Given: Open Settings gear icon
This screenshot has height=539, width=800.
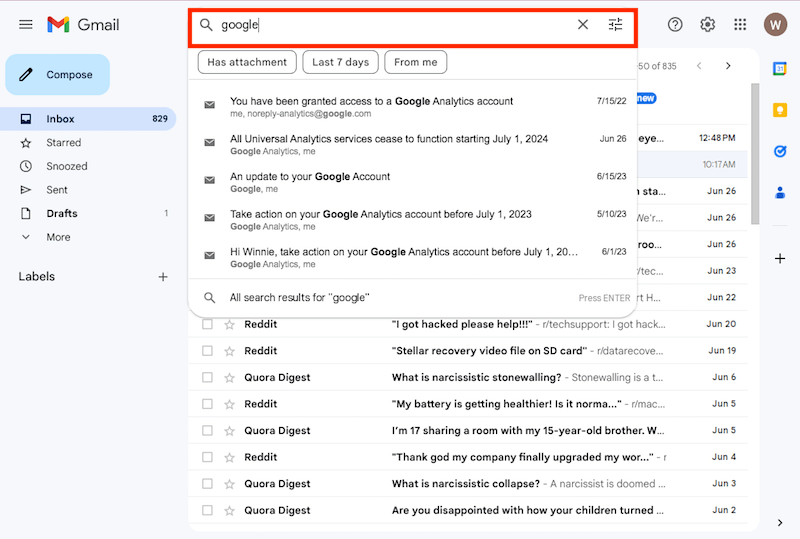Looking at the screenshot, I should point(708,24).
